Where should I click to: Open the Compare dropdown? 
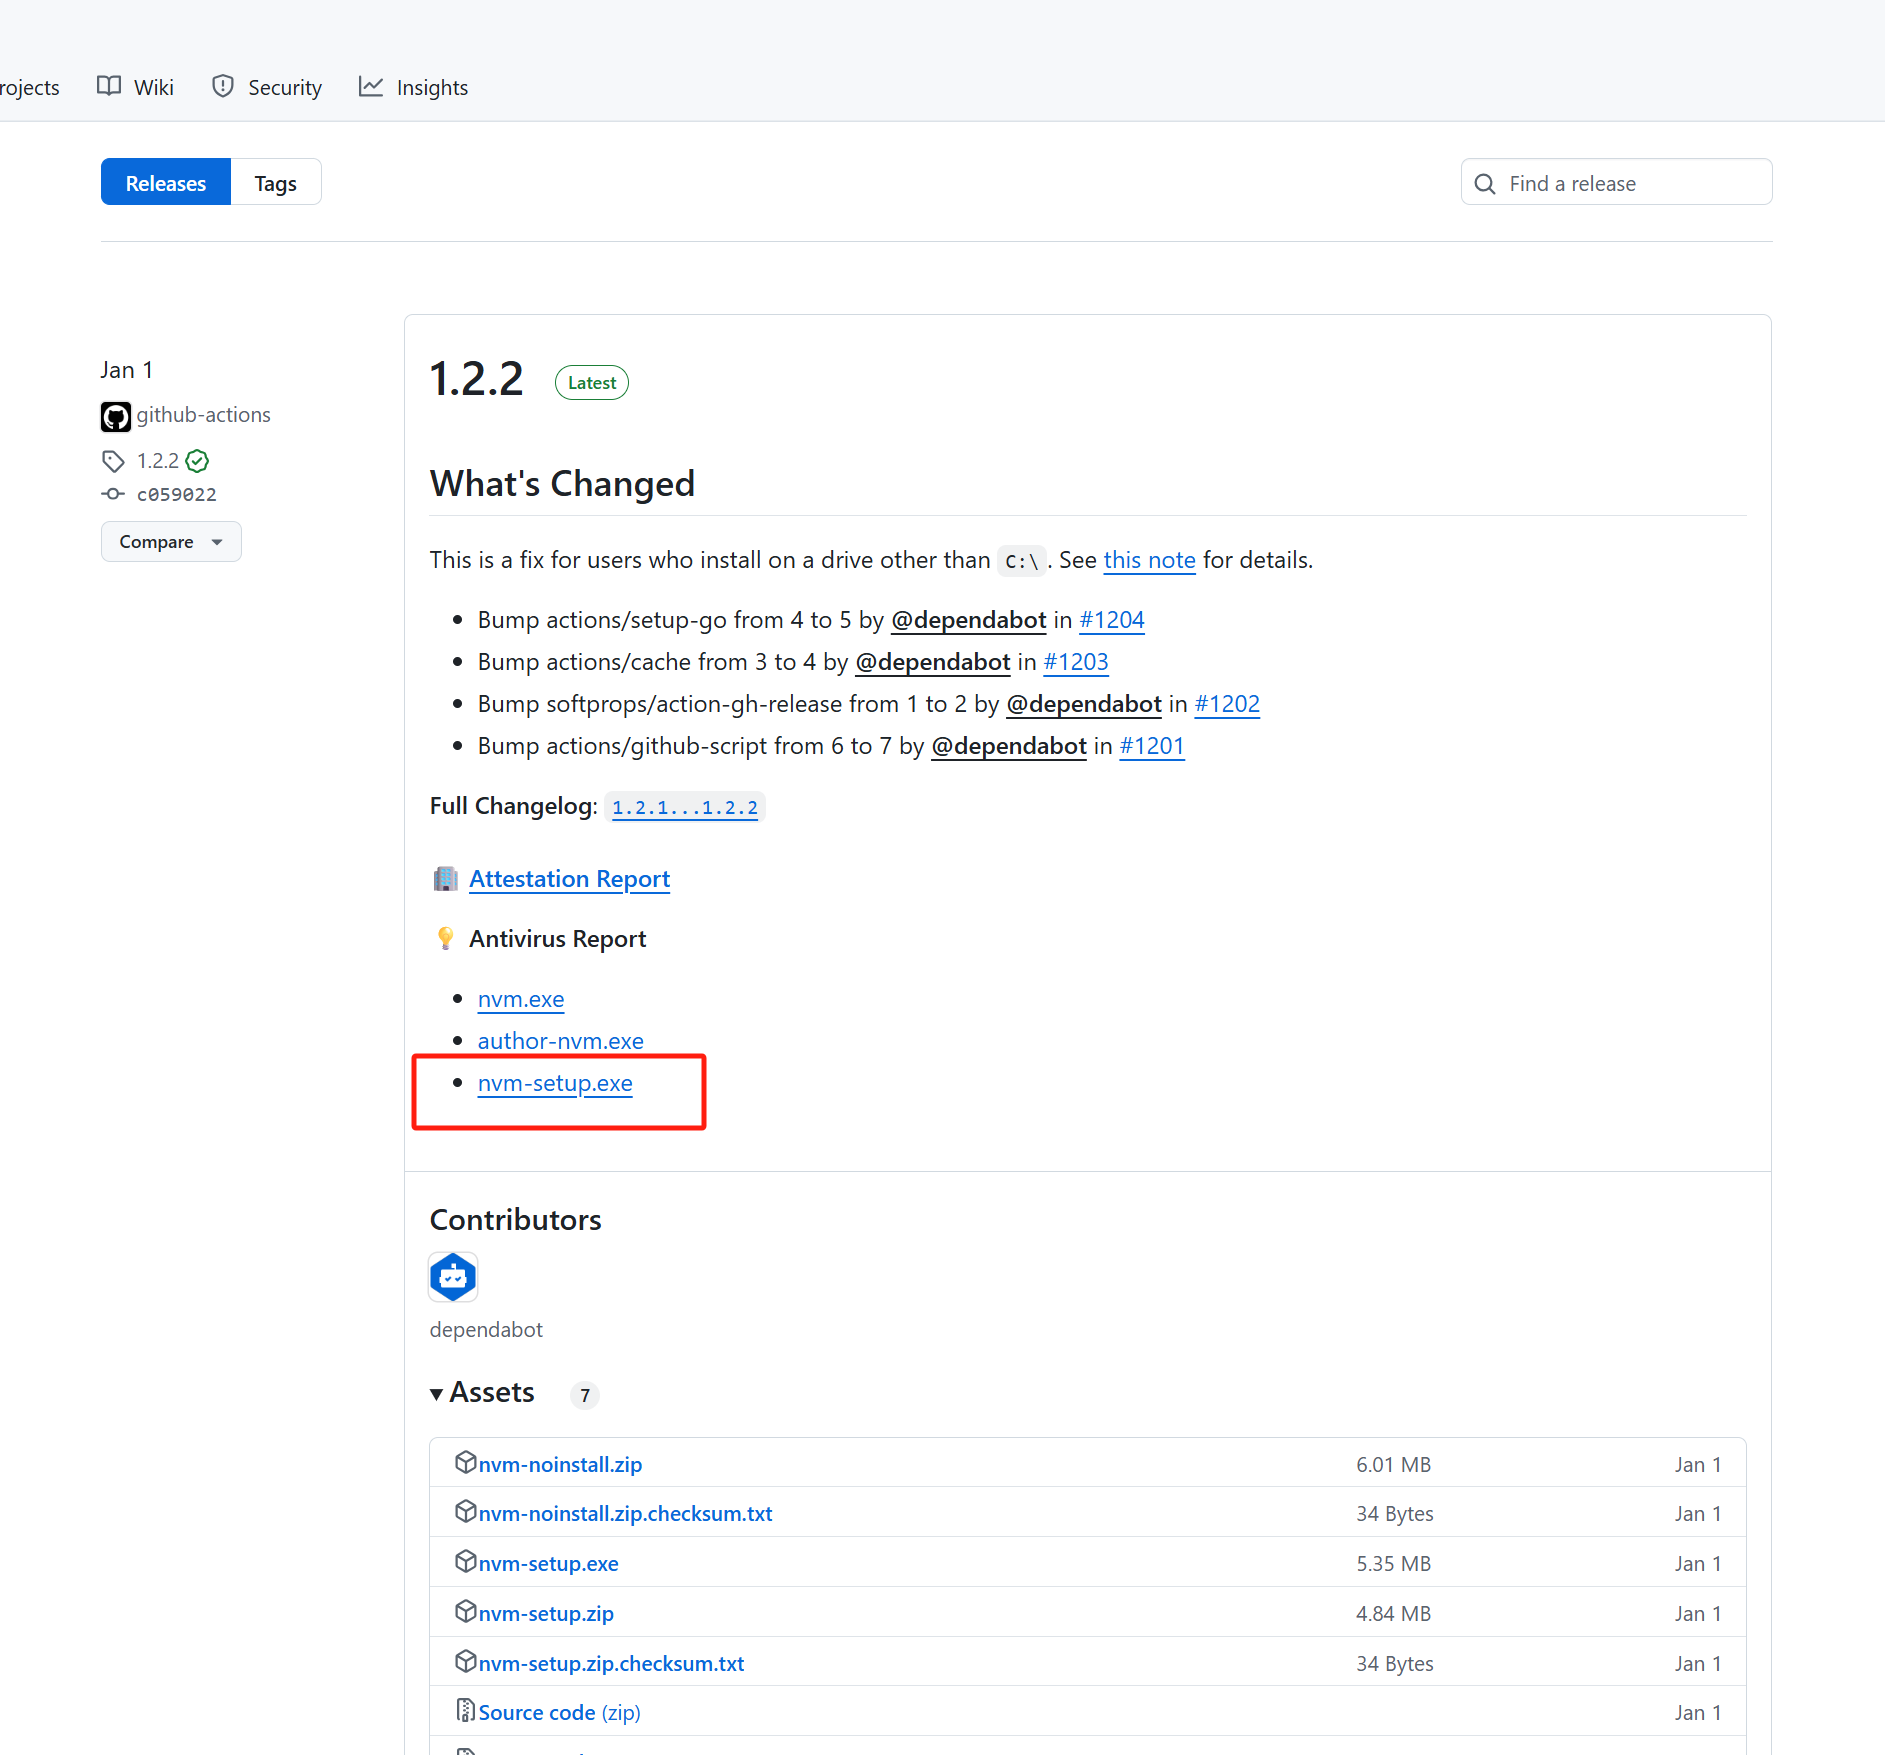tap(170, 541)
